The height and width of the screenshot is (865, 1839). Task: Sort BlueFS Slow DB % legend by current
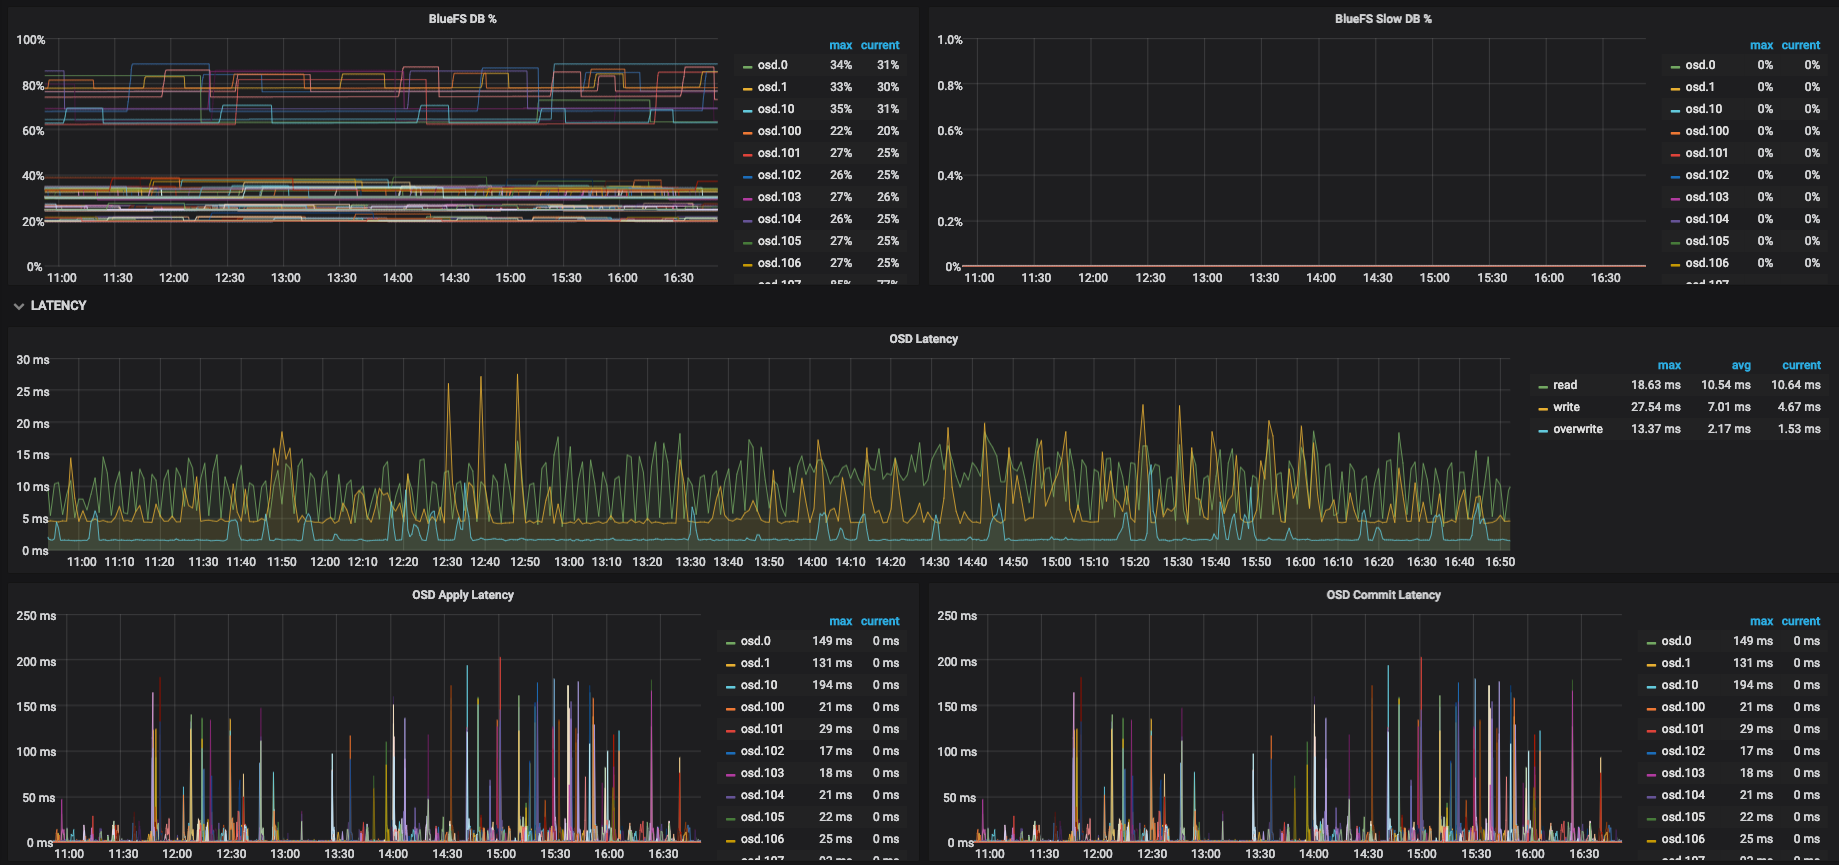point(1800,45)
